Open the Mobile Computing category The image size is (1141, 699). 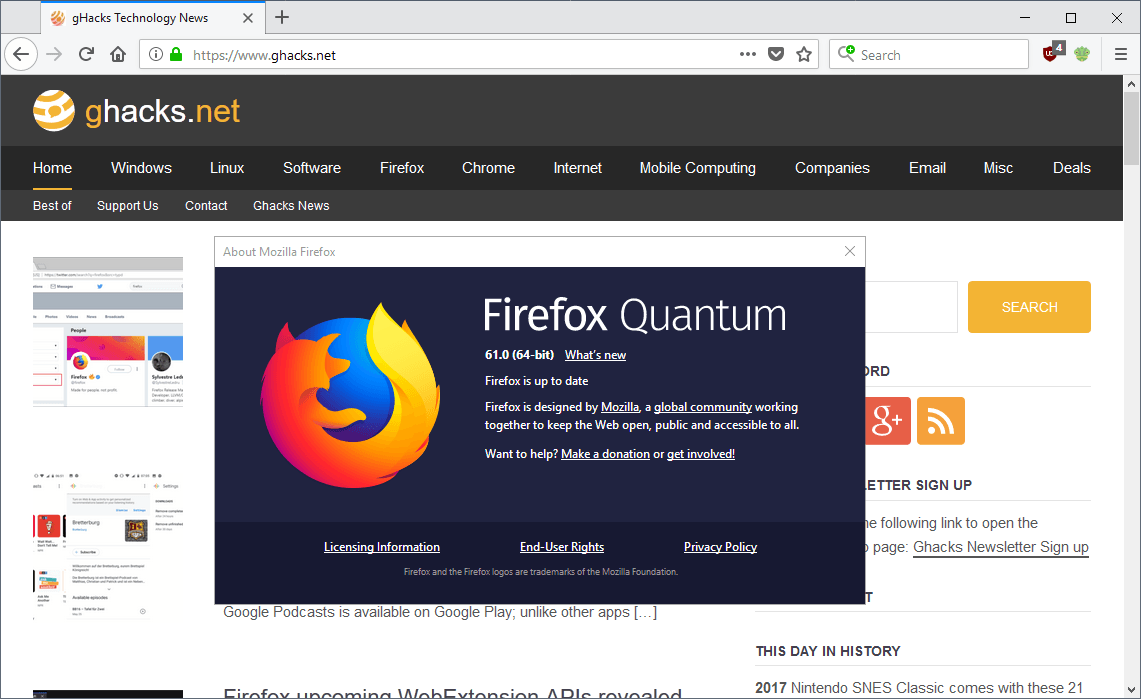698,168
